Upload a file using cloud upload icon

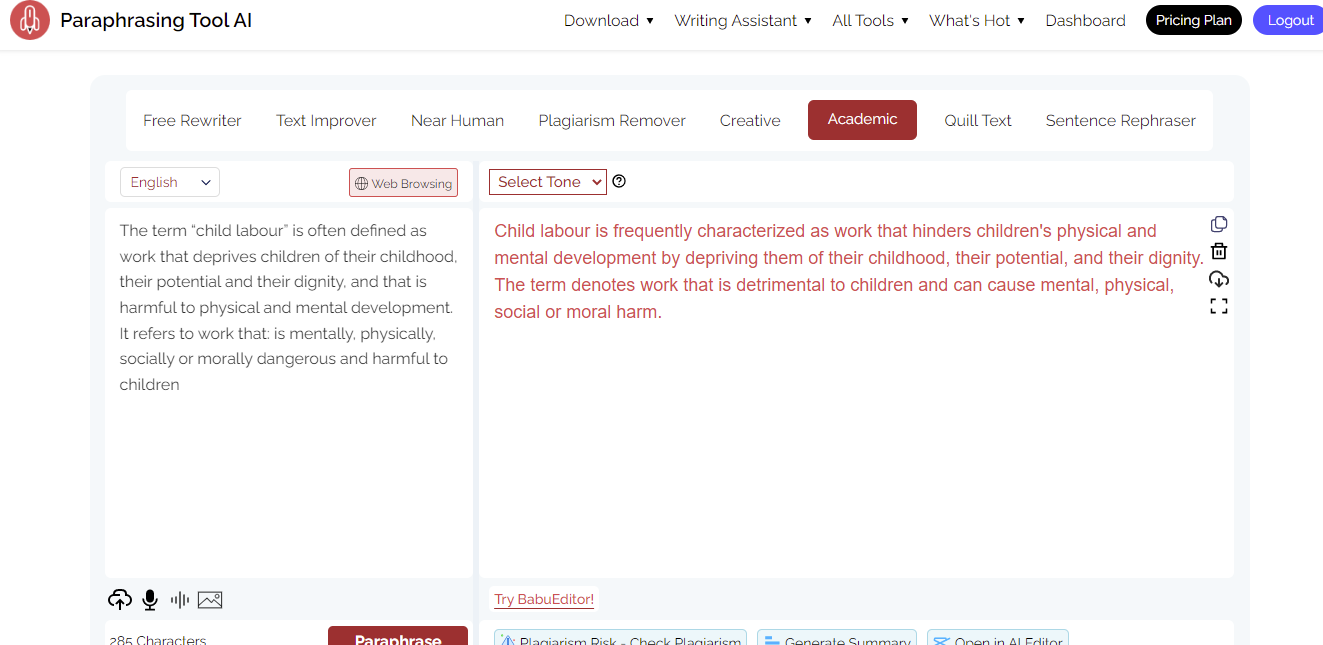coord(120,600)
